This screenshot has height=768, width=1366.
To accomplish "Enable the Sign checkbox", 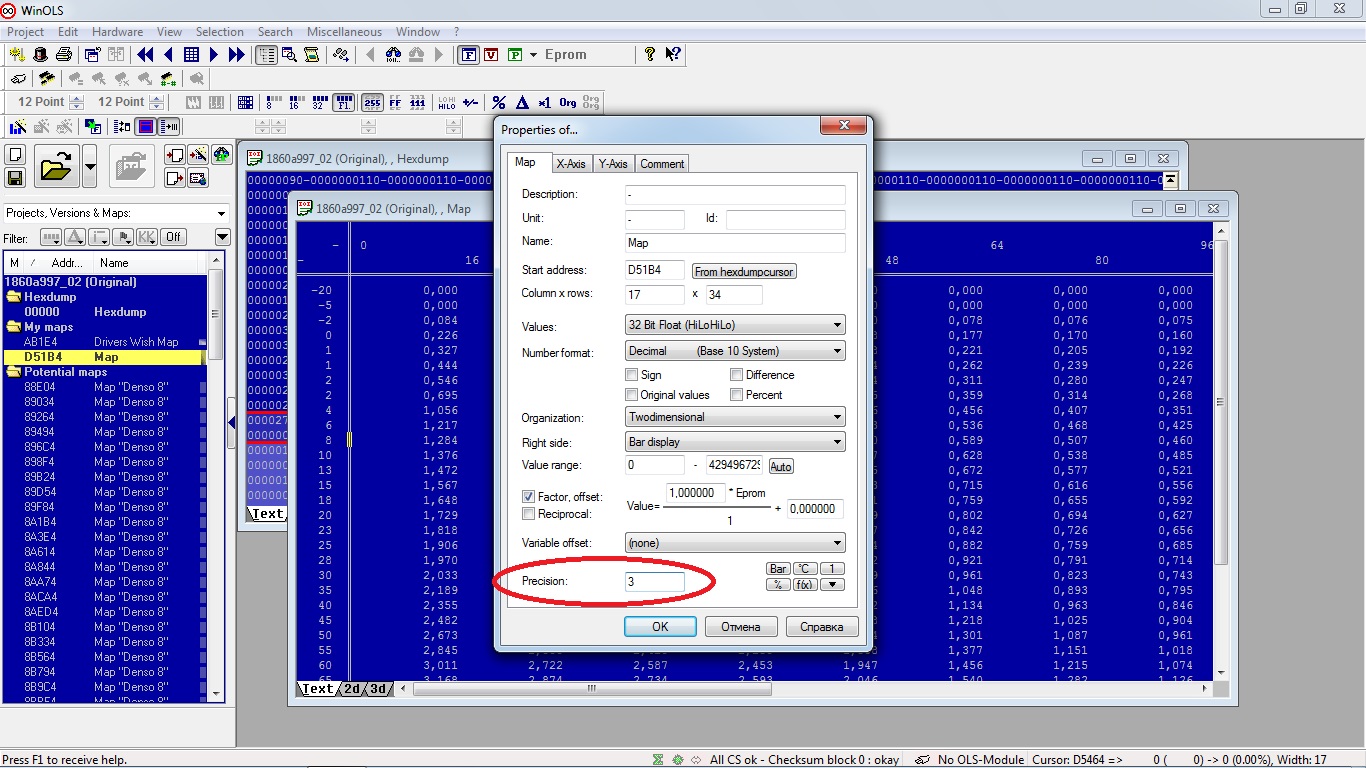I will coord(631,375).
